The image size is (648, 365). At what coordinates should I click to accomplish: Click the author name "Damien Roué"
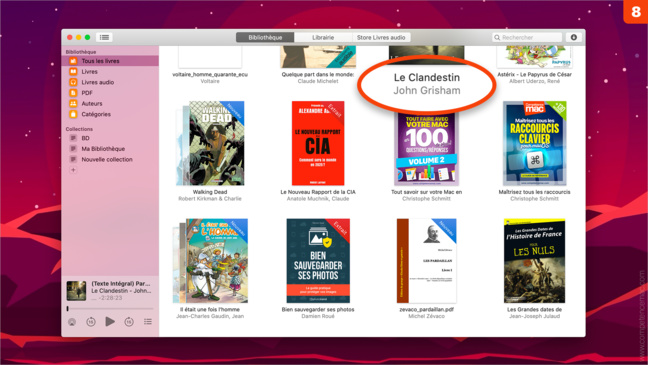tap(318, 316)
